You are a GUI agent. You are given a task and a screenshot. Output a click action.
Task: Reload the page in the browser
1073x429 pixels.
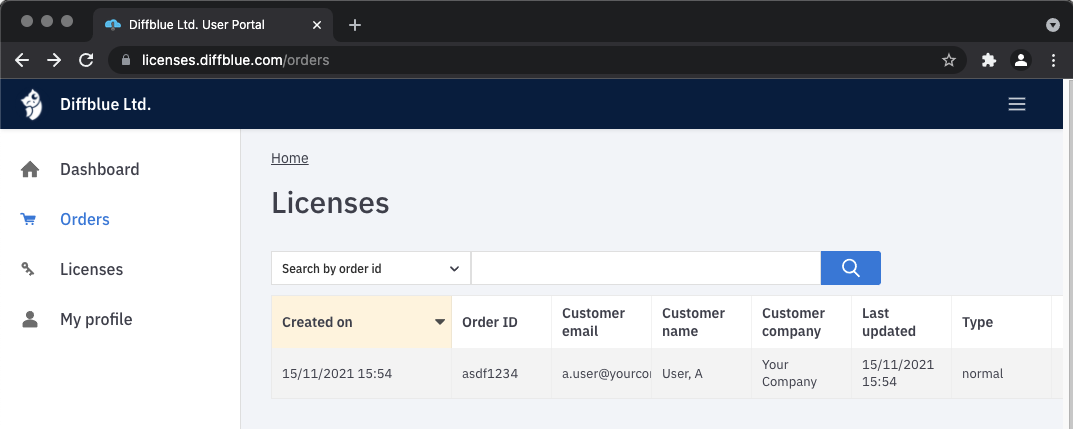(x=86, y=60)
